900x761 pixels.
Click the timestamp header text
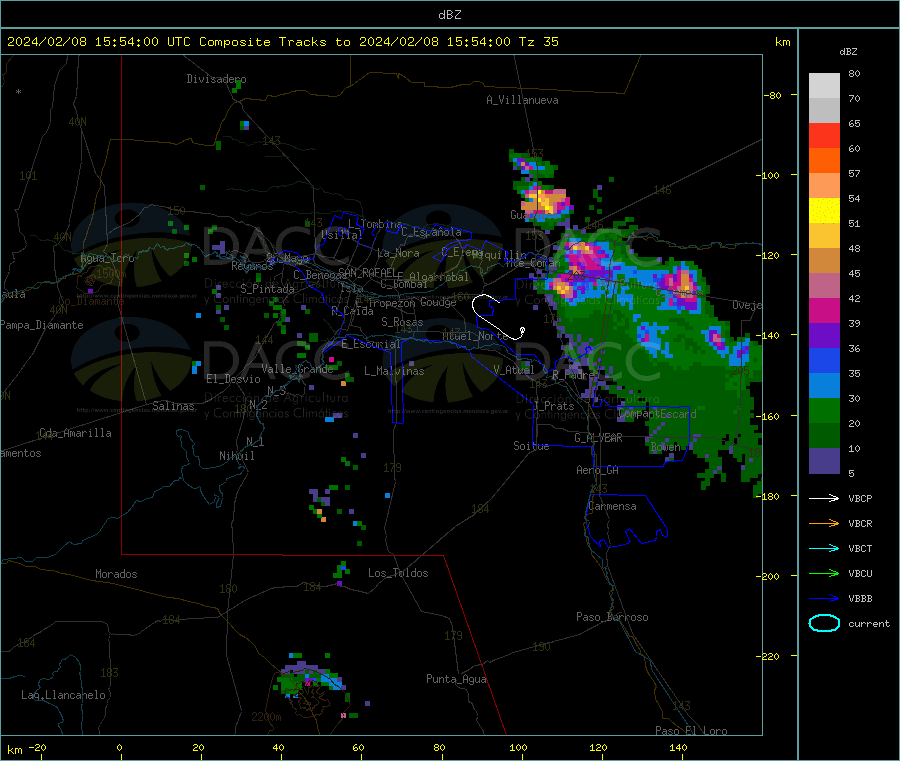click(x=282, y=42)
